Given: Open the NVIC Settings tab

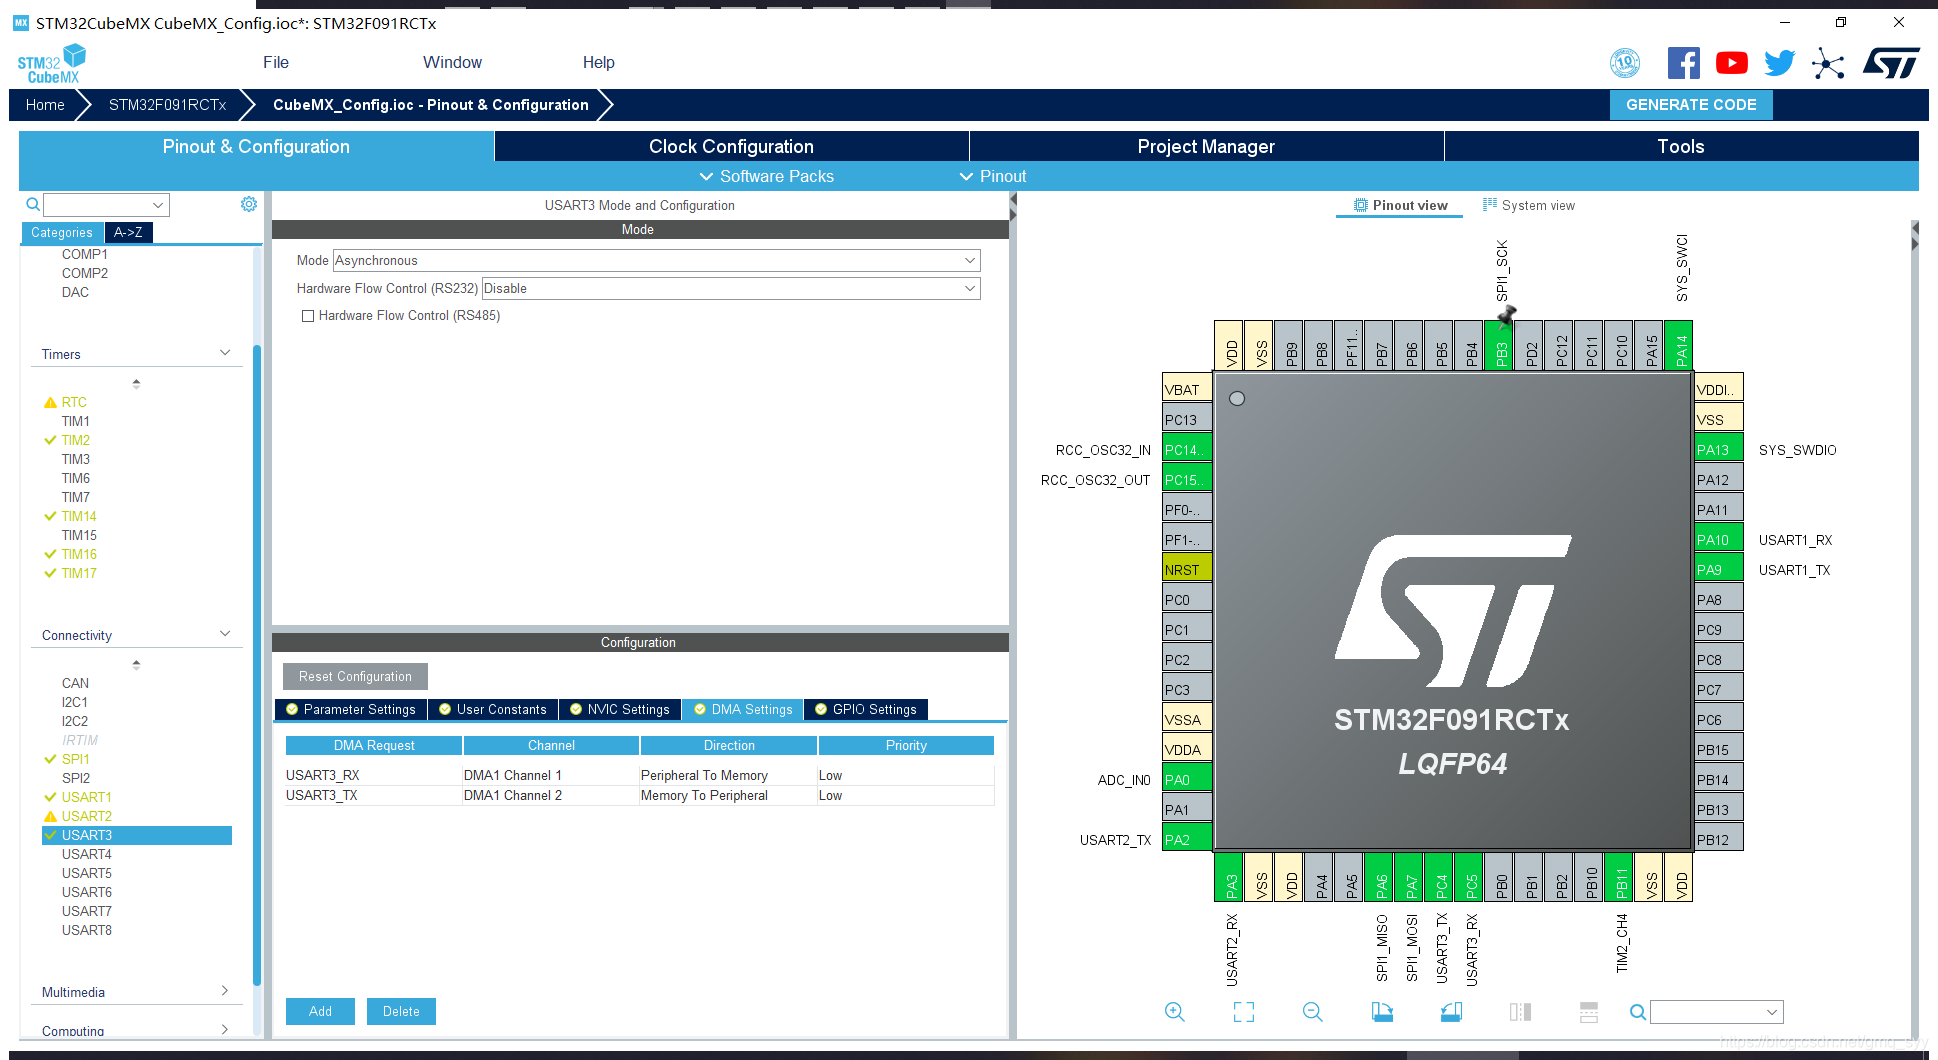Looking at the screenshot, I should click(619, 709).
